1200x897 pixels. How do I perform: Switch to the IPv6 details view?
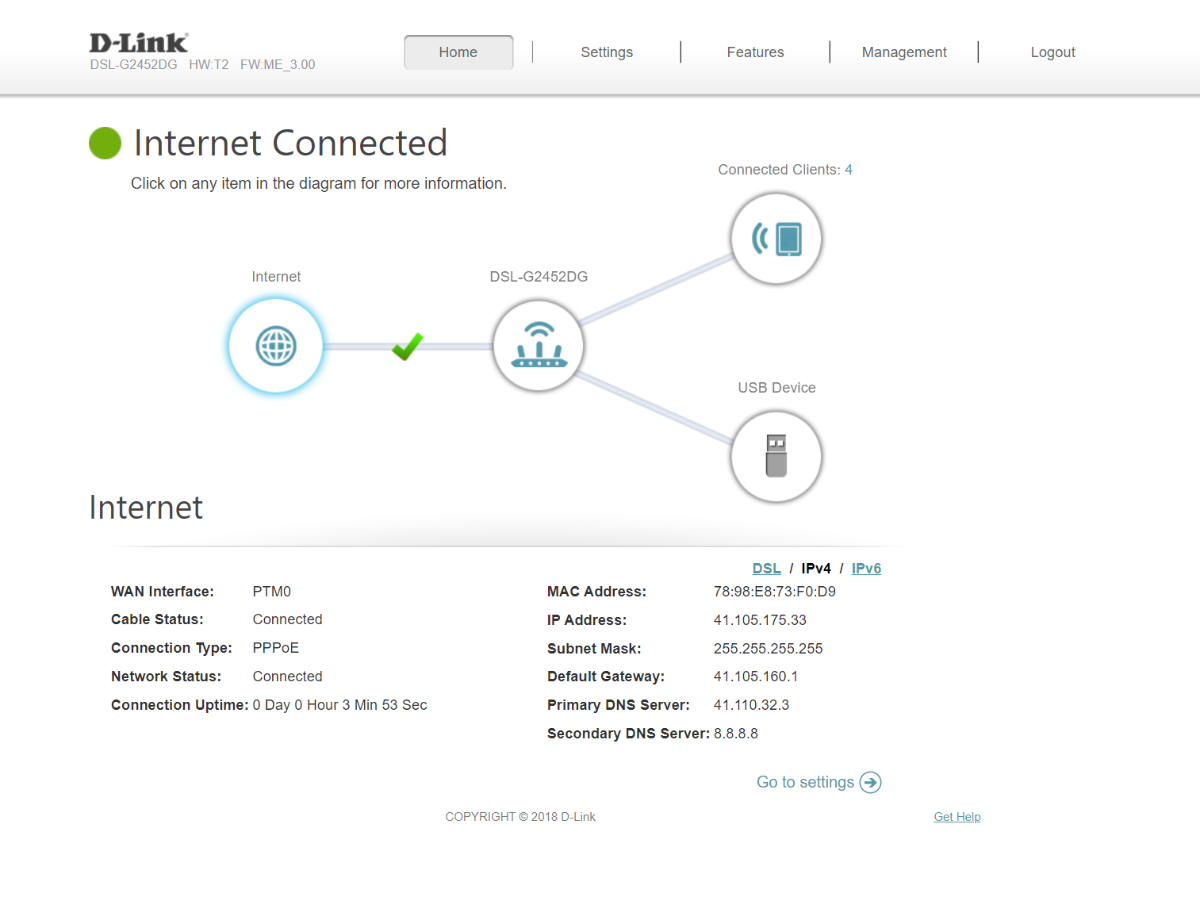coord(866,568)
